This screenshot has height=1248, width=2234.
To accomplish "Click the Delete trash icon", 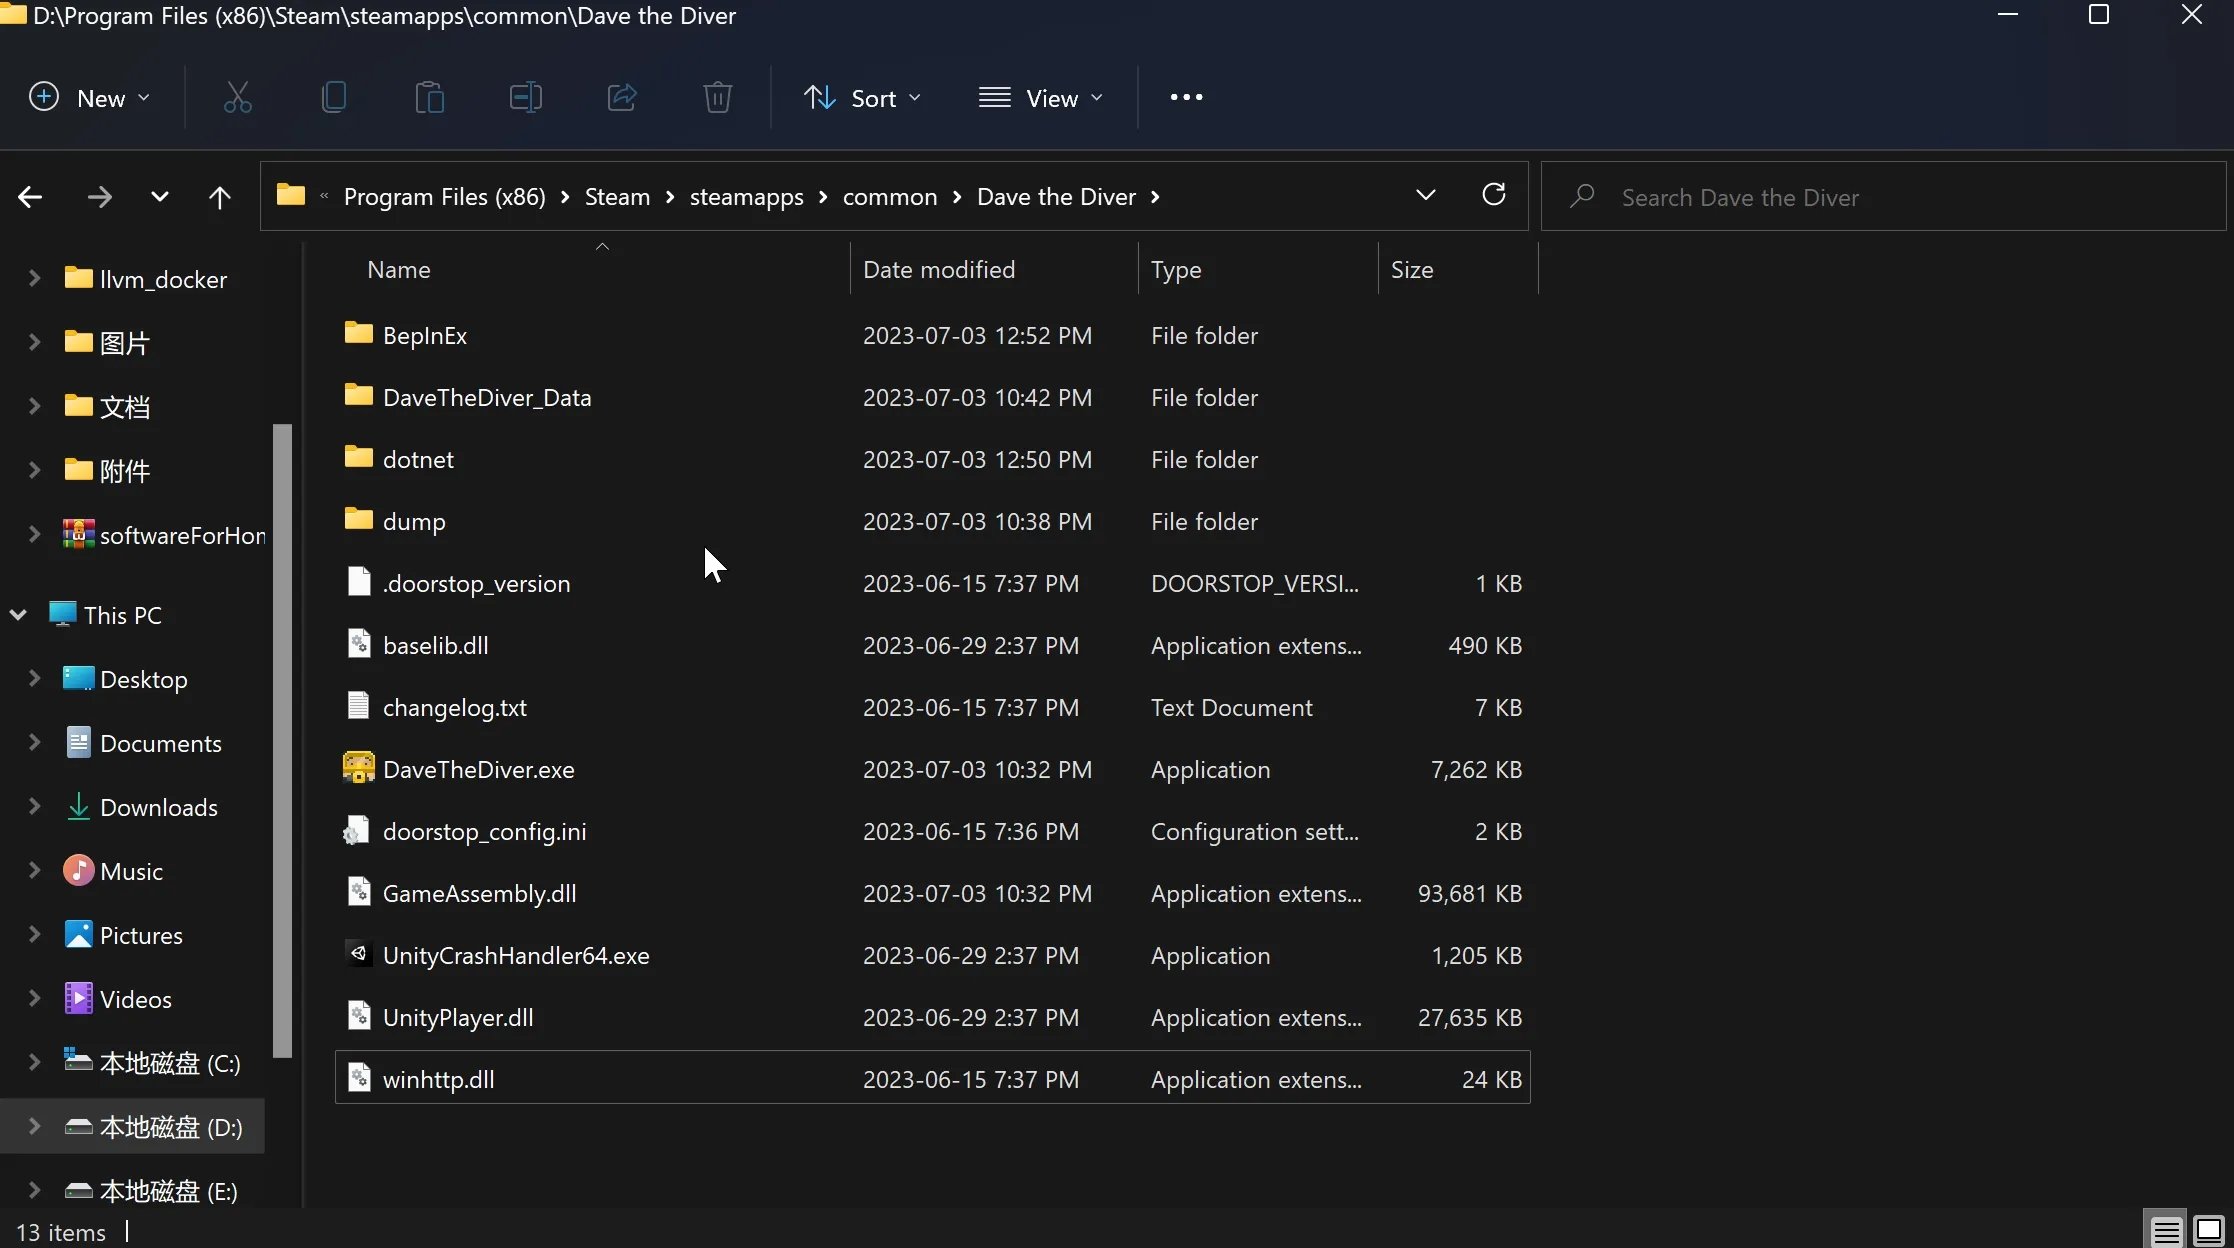I will point(717,97).
